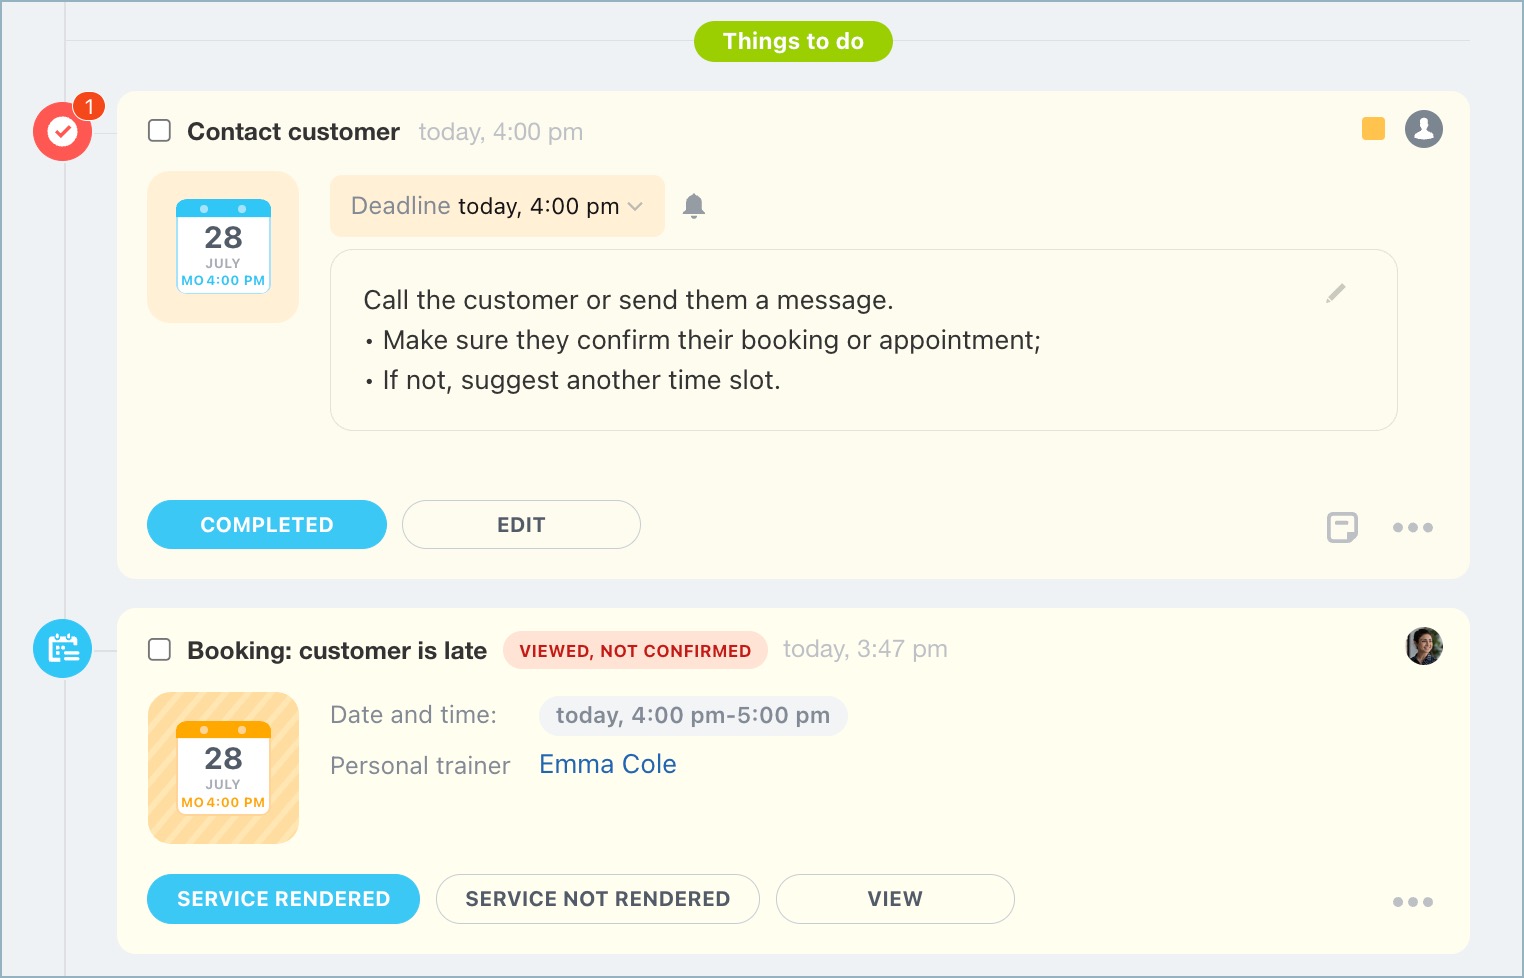
Task: Click the blue booking calendar timeline icon
Action: coord(62,649)
